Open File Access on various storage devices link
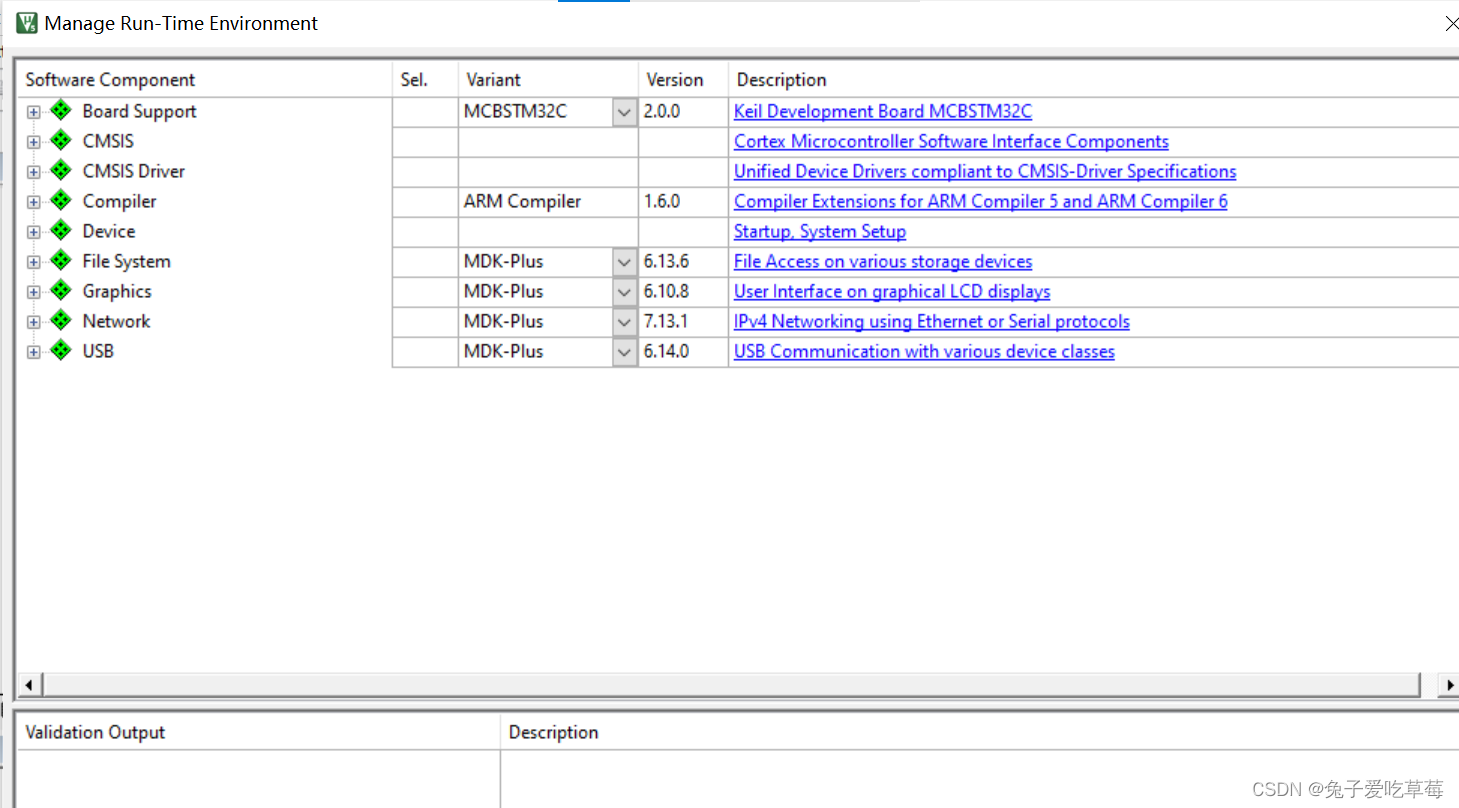1459x808 pixels. coord(883,261)
